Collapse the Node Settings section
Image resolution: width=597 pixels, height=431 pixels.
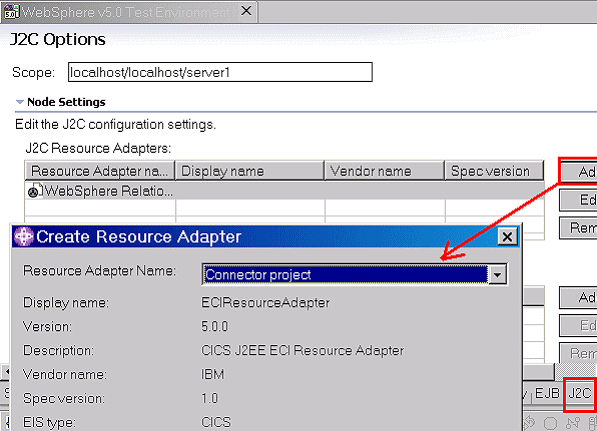click(x=20, y=102)
